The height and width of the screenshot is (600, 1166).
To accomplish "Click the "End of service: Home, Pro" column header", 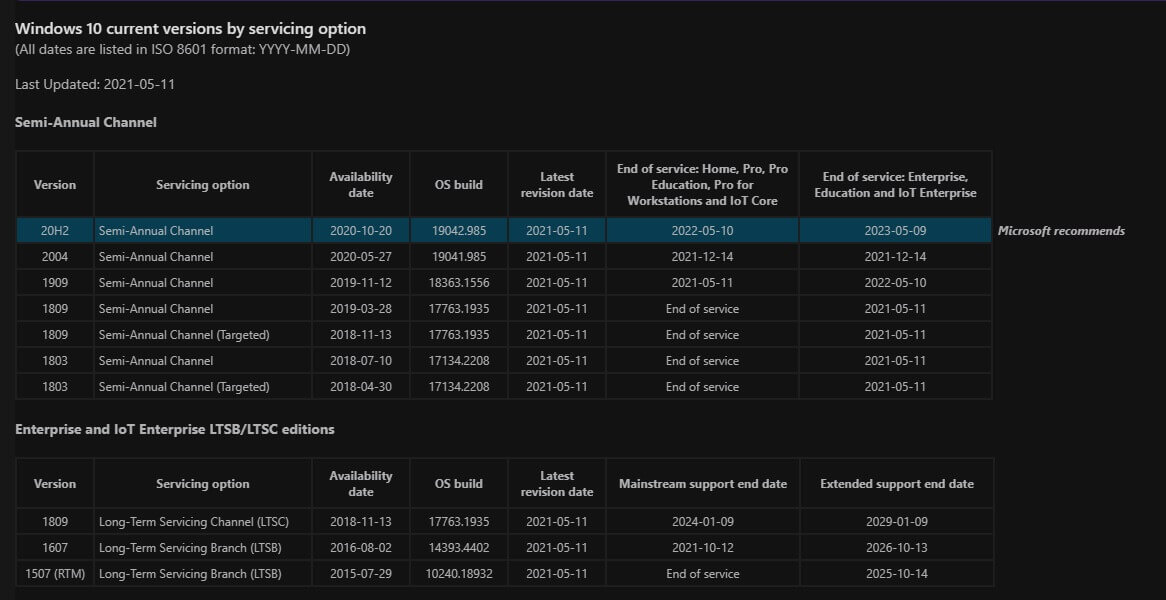I will point(703,184).
